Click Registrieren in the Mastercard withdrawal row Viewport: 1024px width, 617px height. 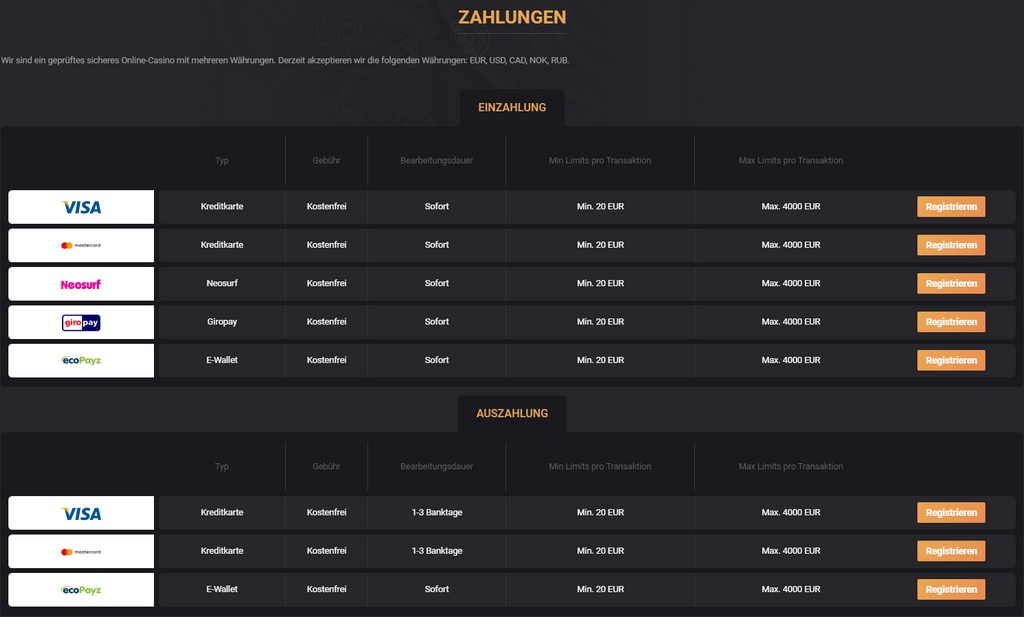[951, 551]
